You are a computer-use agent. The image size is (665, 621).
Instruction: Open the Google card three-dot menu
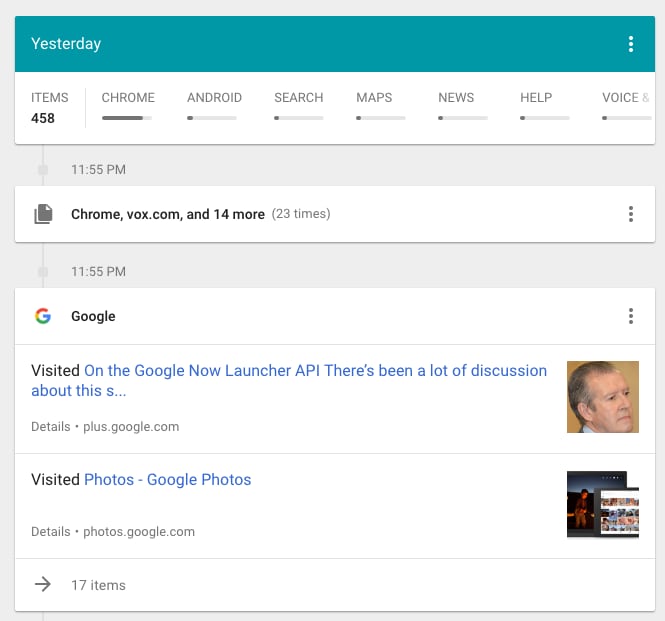pyautogui.click(x=630, y=316)
